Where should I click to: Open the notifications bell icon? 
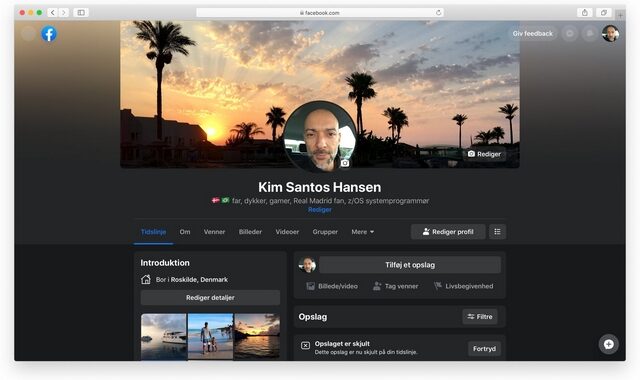pos(590,33)
